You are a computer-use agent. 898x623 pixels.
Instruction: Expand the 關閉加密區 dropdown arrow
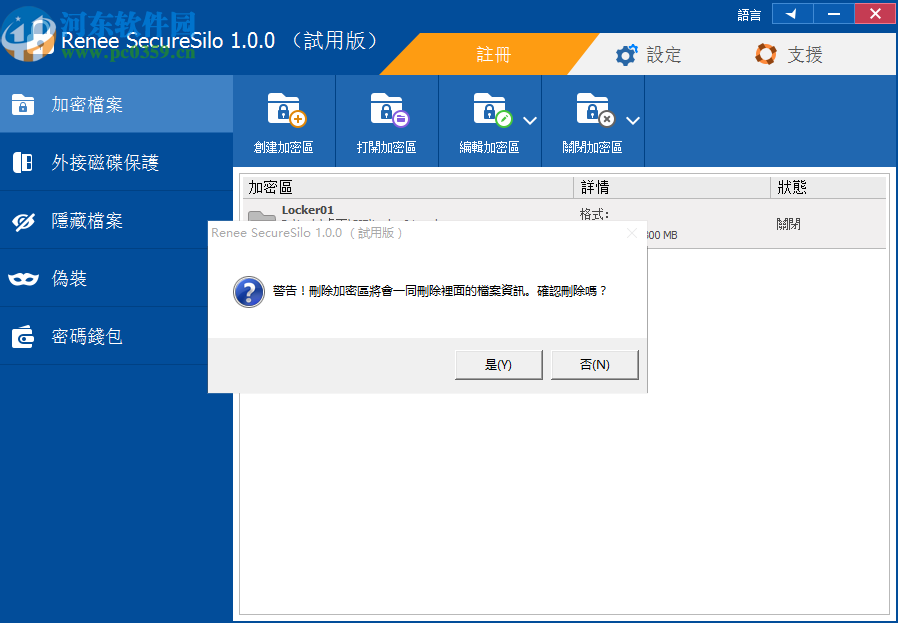(633, 121)
